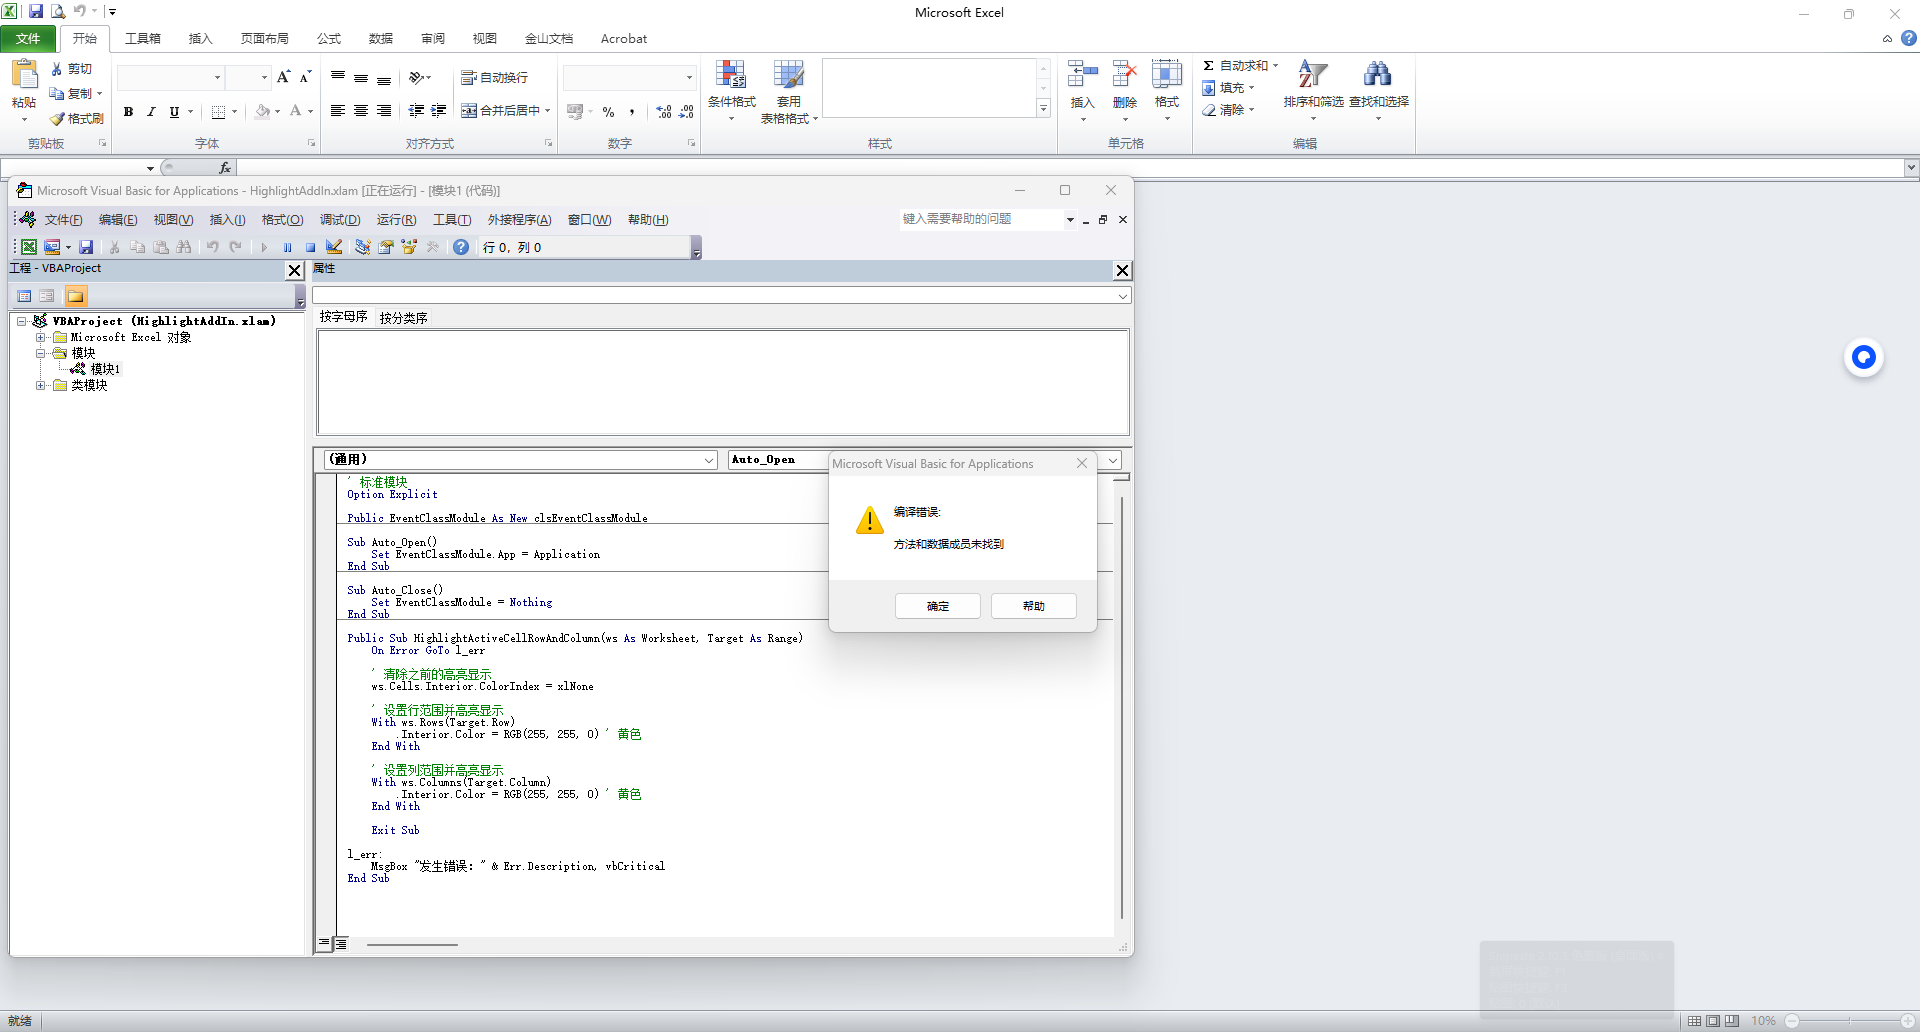This screenshot has width=1920, height=1032.
Task: Open the number format dropdown
Action: [x=689, y=77]
